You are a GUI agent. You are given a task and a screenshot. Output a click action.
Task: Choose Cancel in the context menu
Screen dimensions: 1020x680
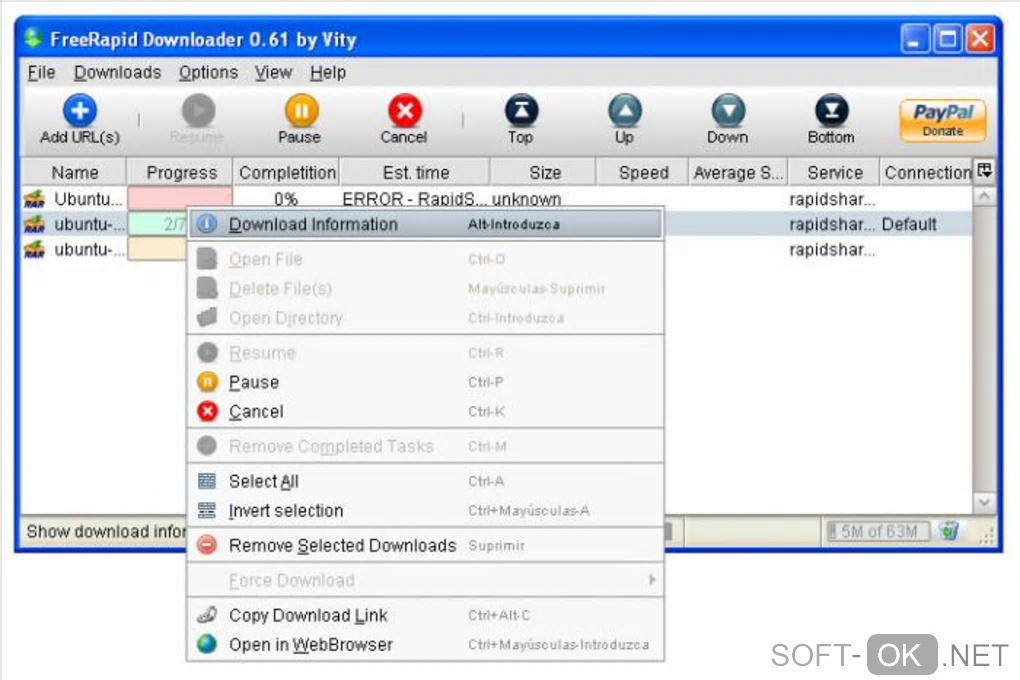425,411
